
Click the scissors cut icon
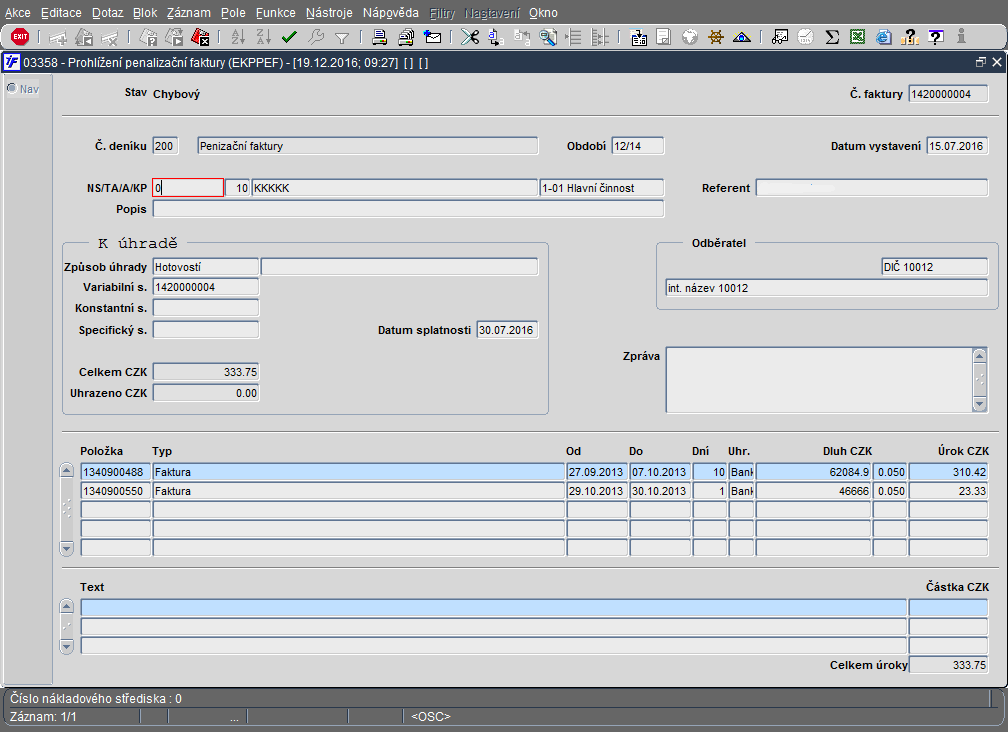[469, 37]
